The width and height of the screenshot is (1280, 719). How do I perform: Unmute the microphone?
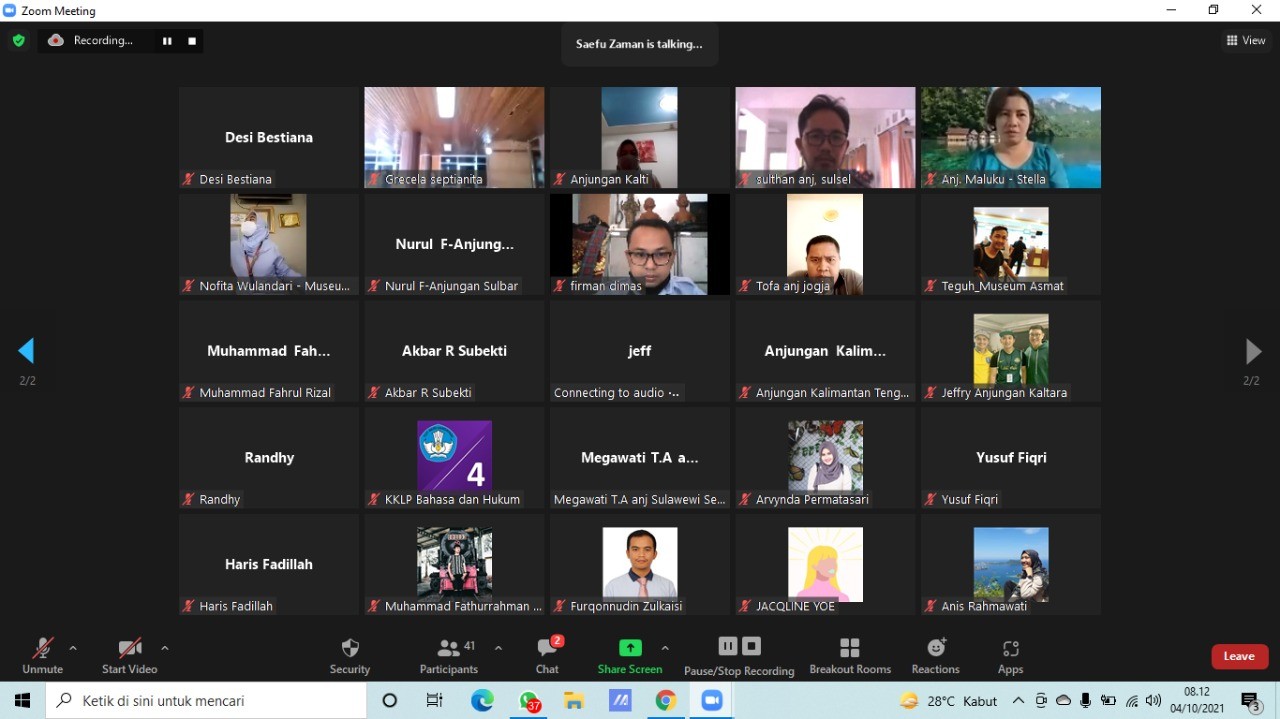click(x=42, y=655)
